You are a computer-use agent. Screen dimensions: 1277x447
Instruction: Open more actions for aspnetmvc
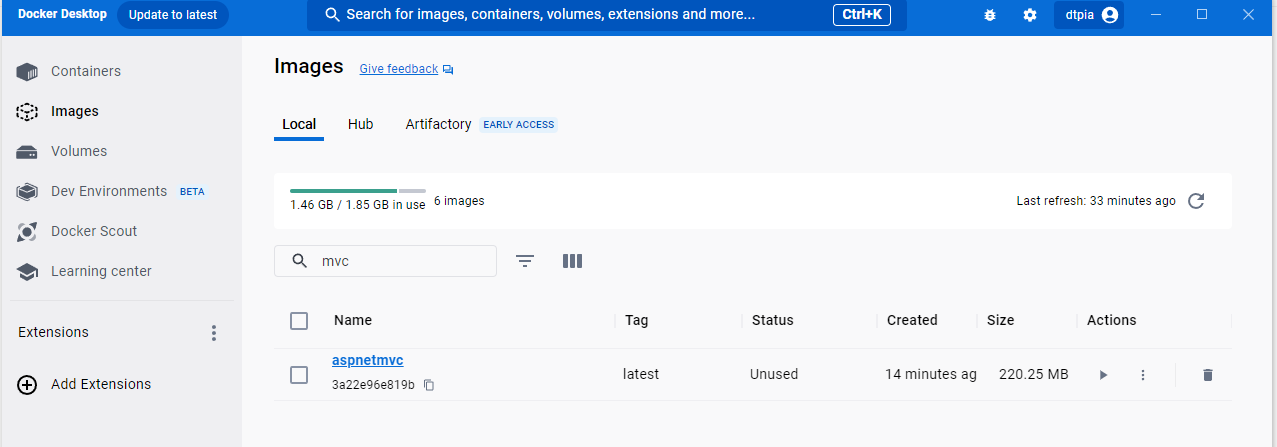coord(1143,375)
